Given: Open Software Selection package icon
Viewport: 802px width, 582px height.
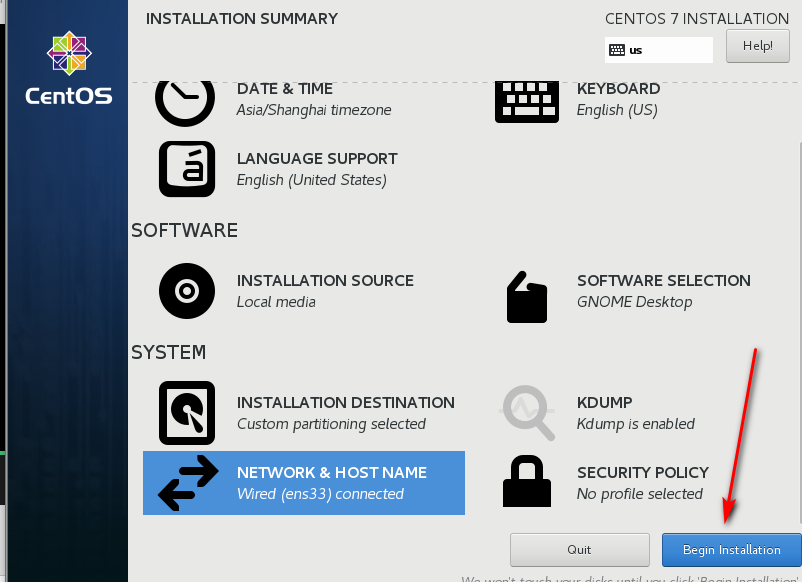Looking at the screenshot, I should pos(527,297).
